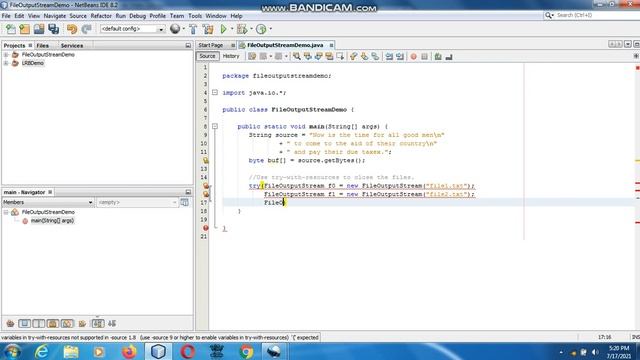Click the Shift Line Left icon in the editor toolbar
The width and height of the screenshot is (640, 360).
[x=389, y=57]
